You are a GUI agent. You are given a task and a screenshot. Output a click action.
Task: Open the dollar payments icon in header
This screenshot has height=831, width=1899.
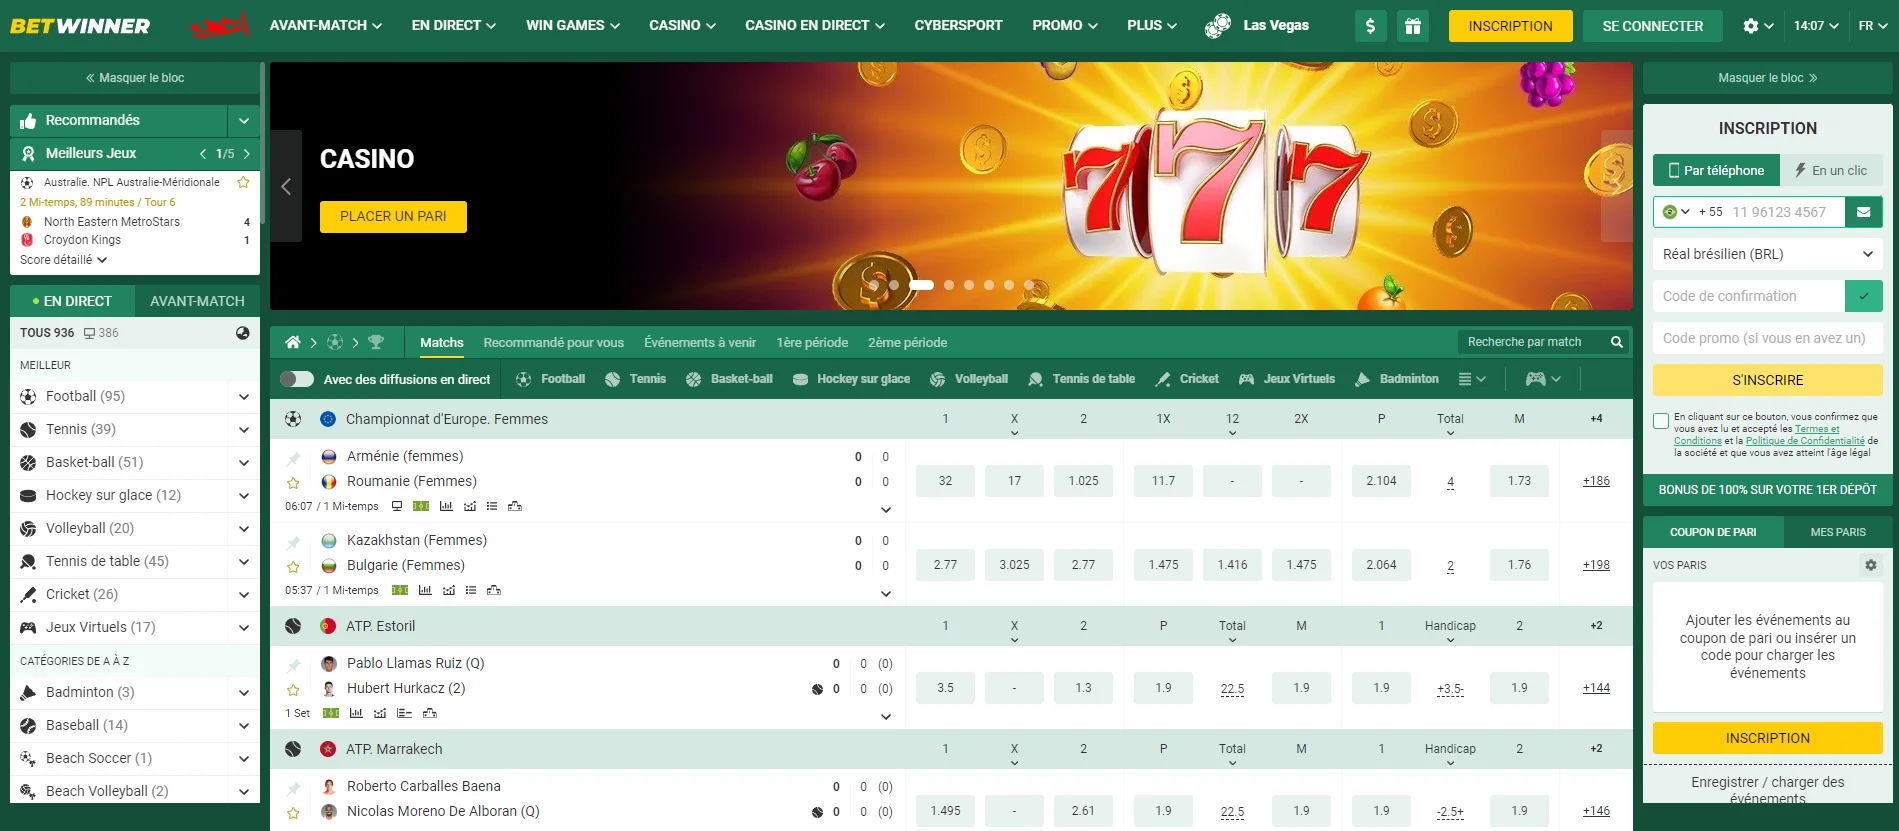coord(1370,26)
